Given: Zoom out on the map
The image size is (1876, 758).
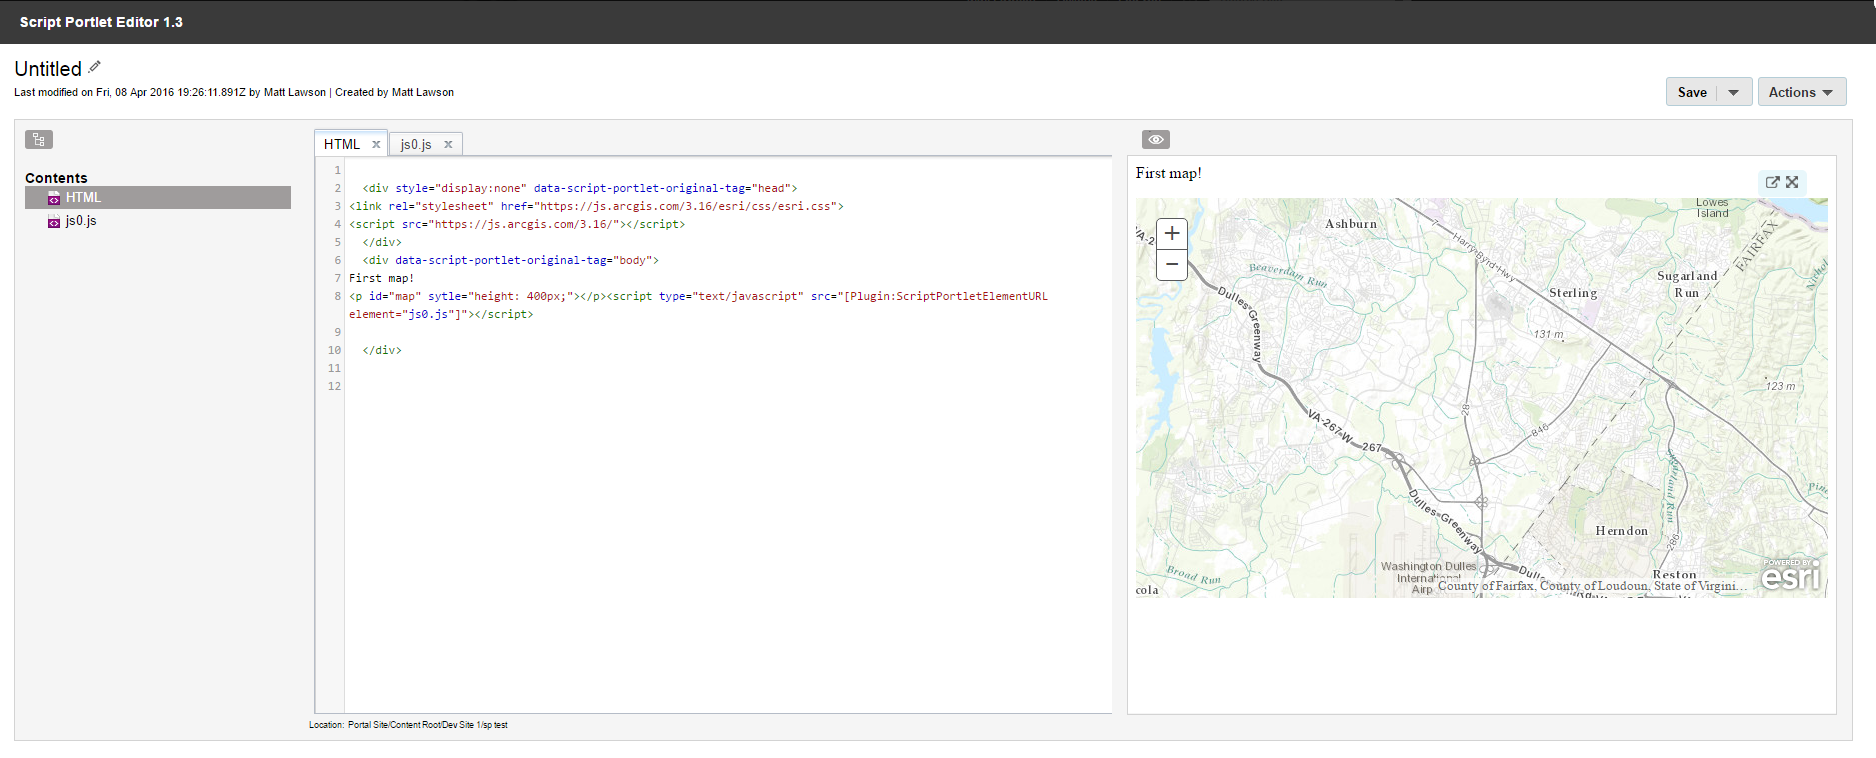Looking at the screenshot, I should [1172, 265].
